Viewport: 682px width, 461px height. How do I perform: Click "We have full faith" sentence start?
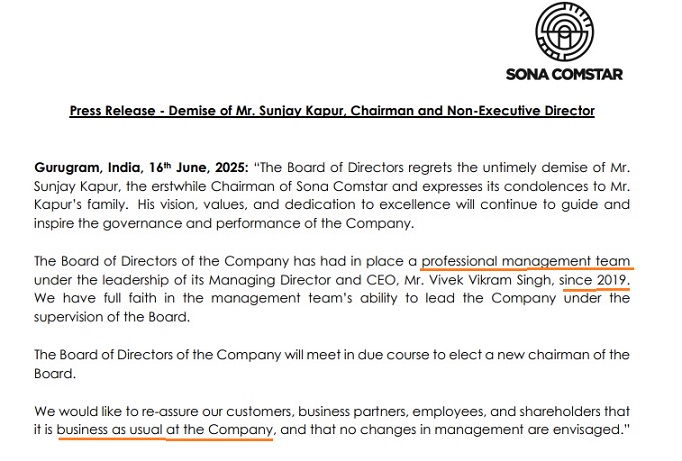pyautogui.click(x=93, y=298)
